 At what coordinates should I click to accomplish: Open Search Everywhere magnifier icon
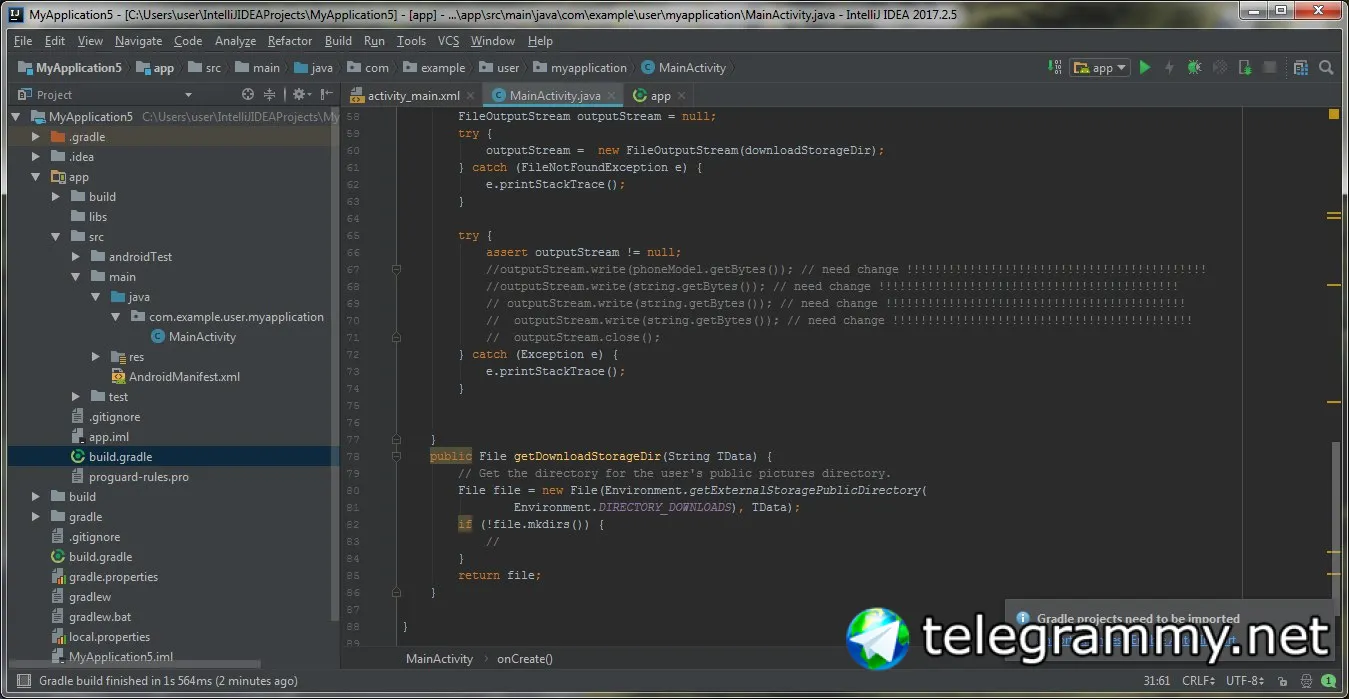[1326, 68]
